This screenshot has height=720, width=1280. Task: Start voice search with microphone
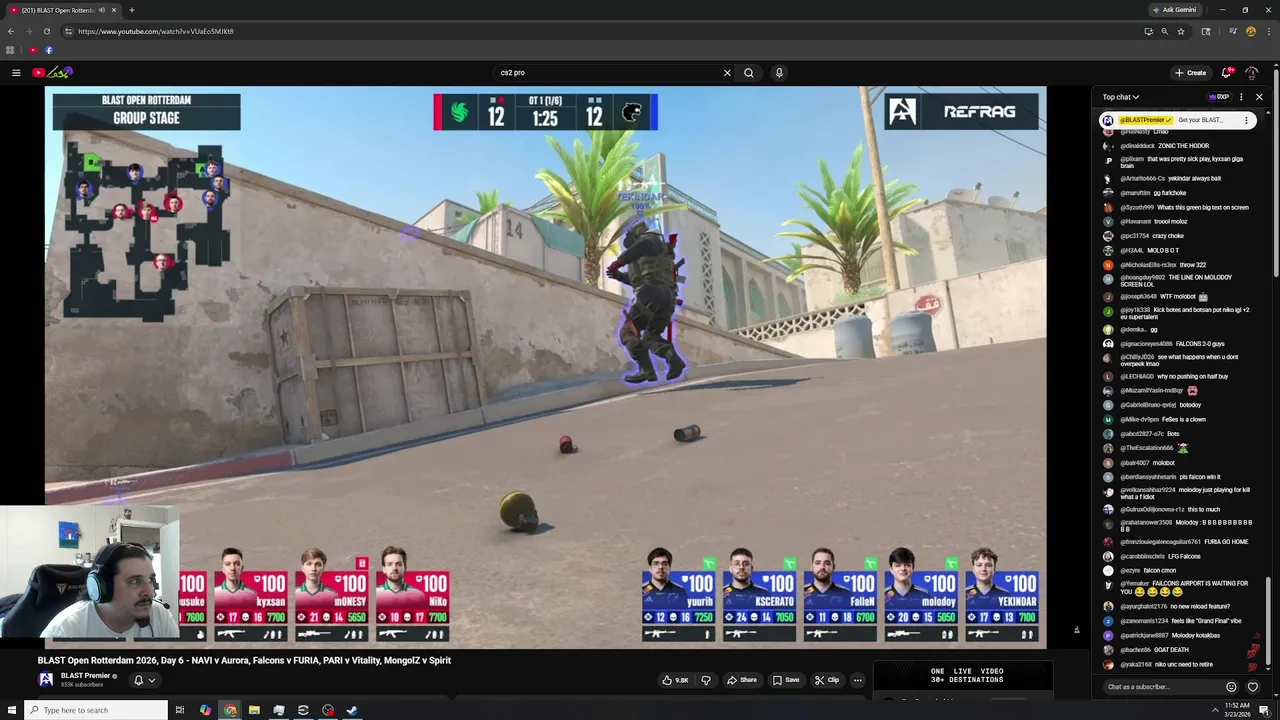point(779,72)
